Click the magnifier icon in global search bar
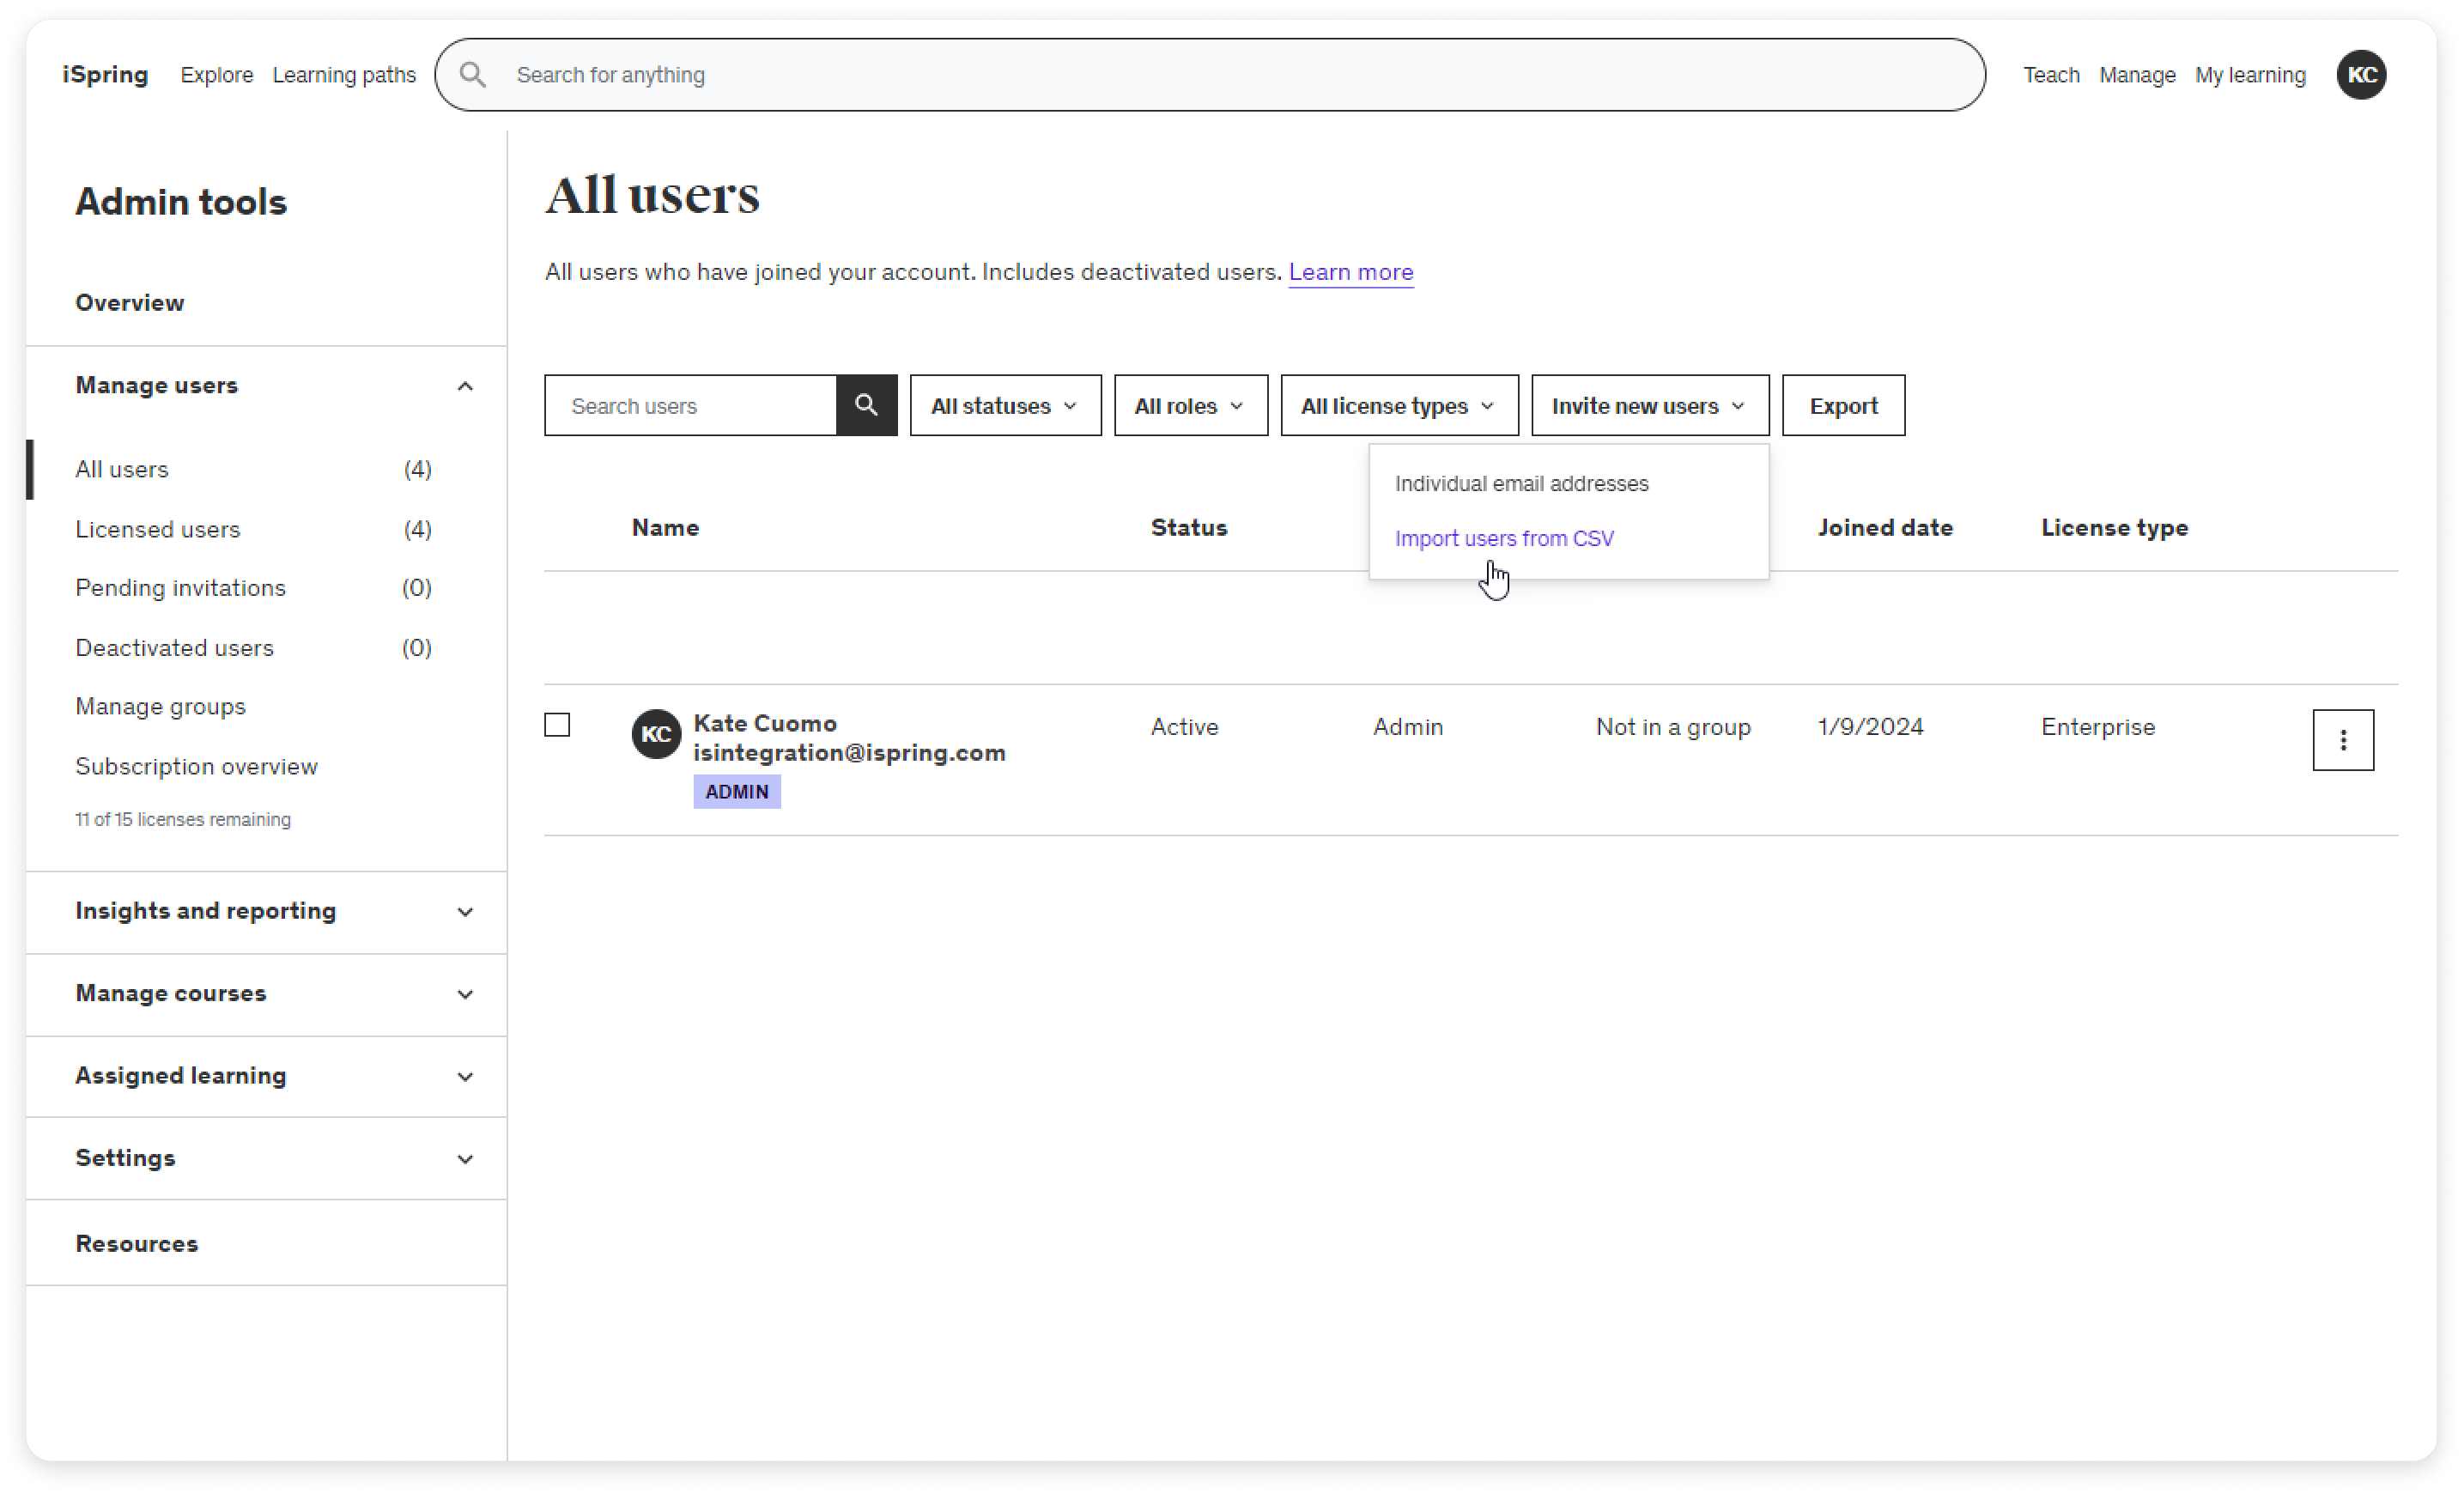This screenshot has width=2464, height=1494. 472,75
